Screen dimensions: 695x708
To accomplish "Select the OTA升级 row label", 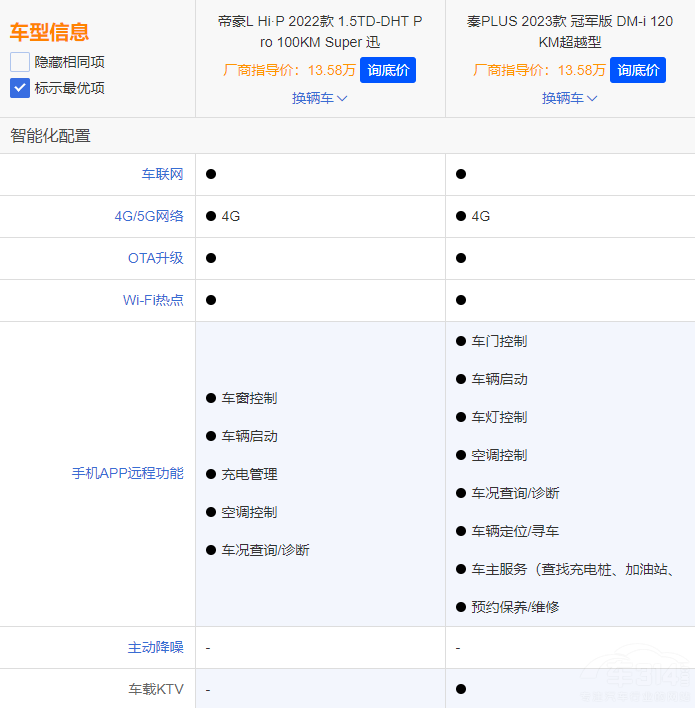I will tap(155, 258).
